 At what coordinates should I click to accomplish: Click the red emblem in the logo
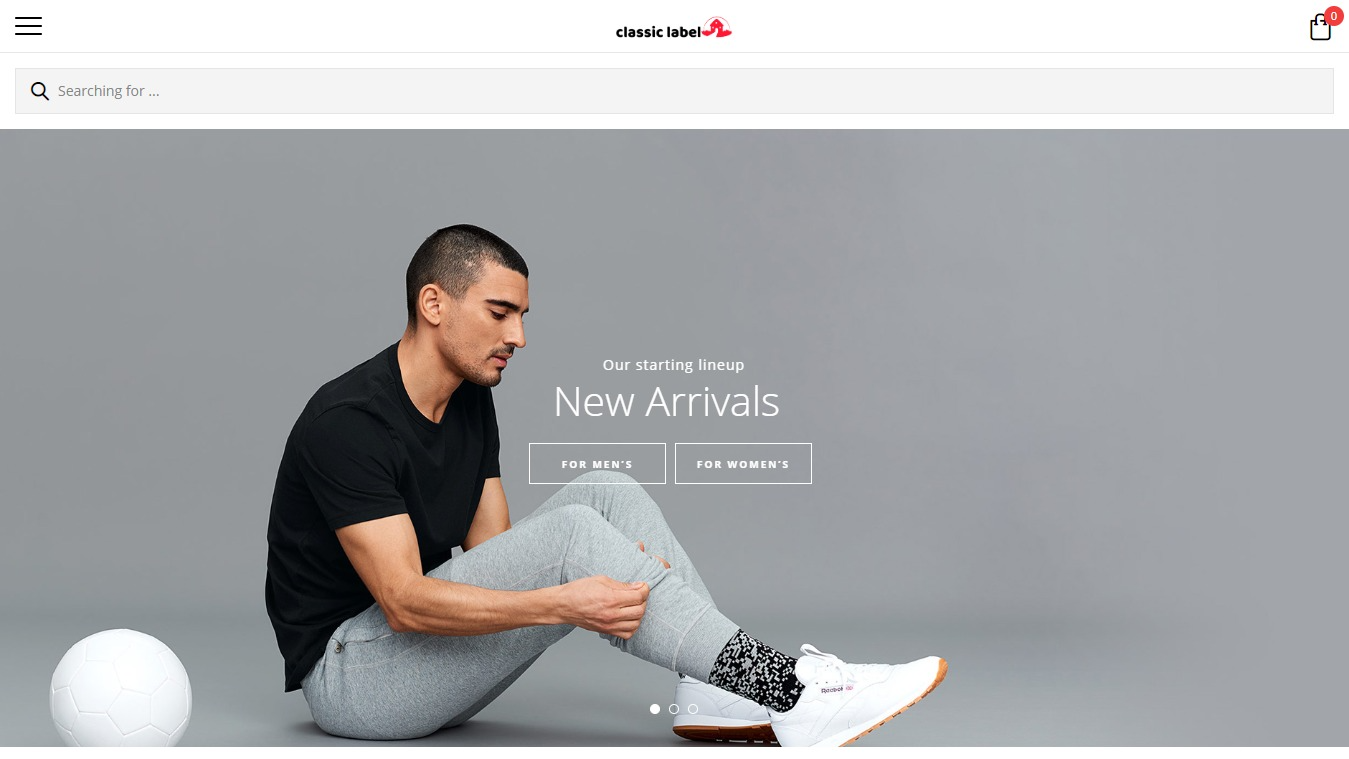[x=717, y=28]
